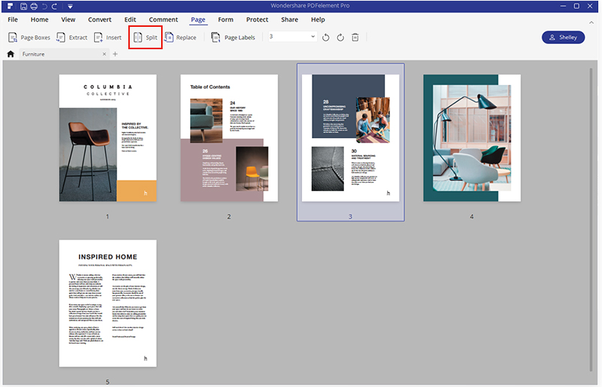Click the Shelley account button
Image resolution: width=602 pixels, height=387 pixels.
563,37
